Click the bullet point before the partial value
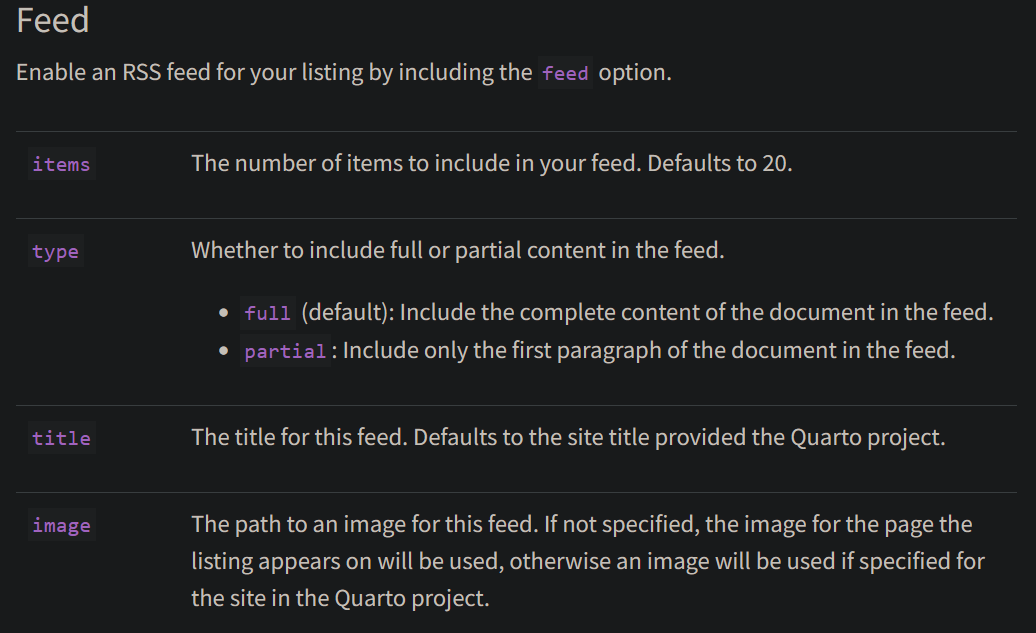This screenshot has width=1036, height=633. tap(224, 351)
